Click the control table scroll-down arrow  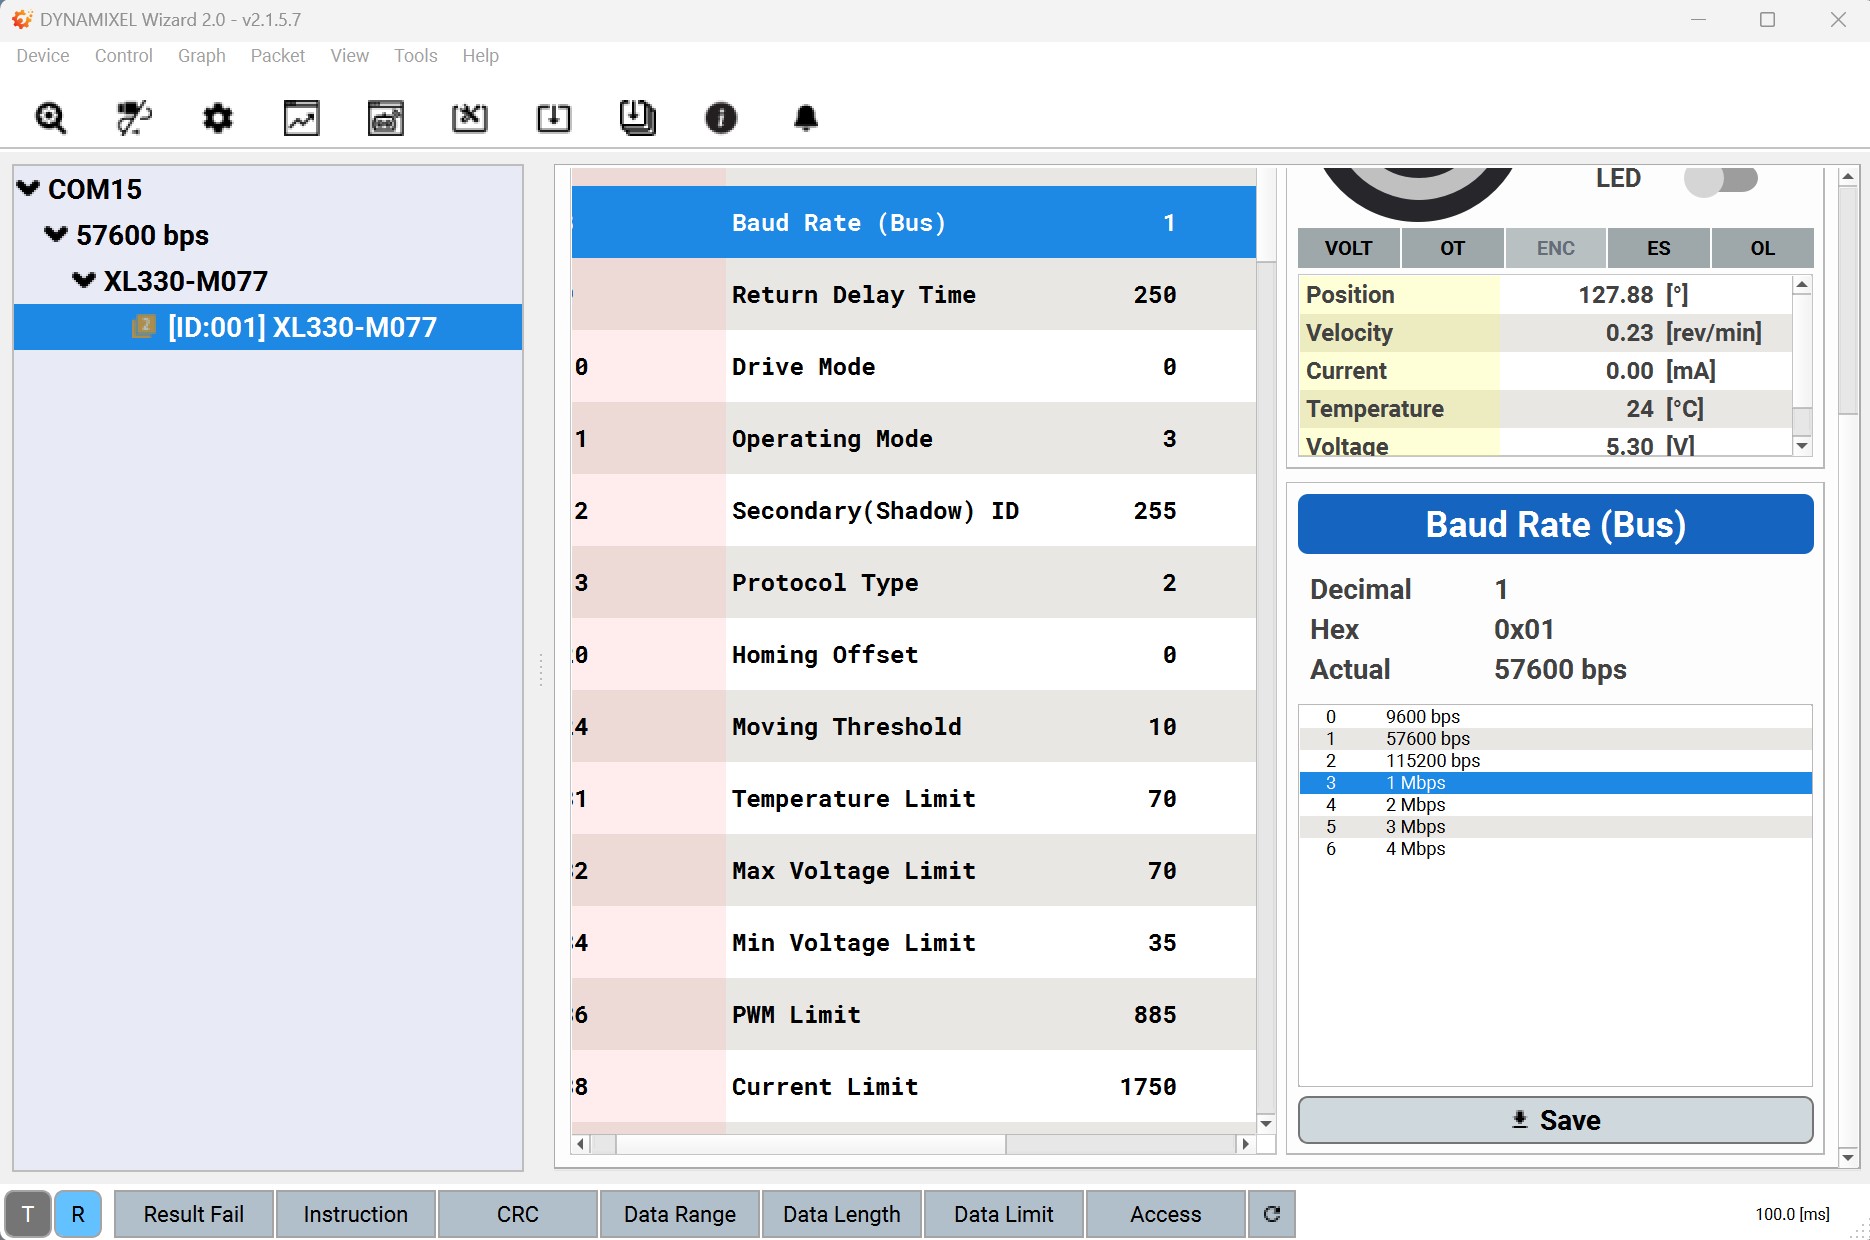1266,1123
